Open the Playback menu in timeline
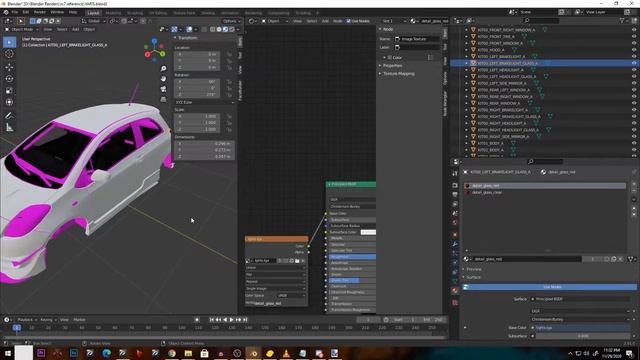 coord(27,320)
